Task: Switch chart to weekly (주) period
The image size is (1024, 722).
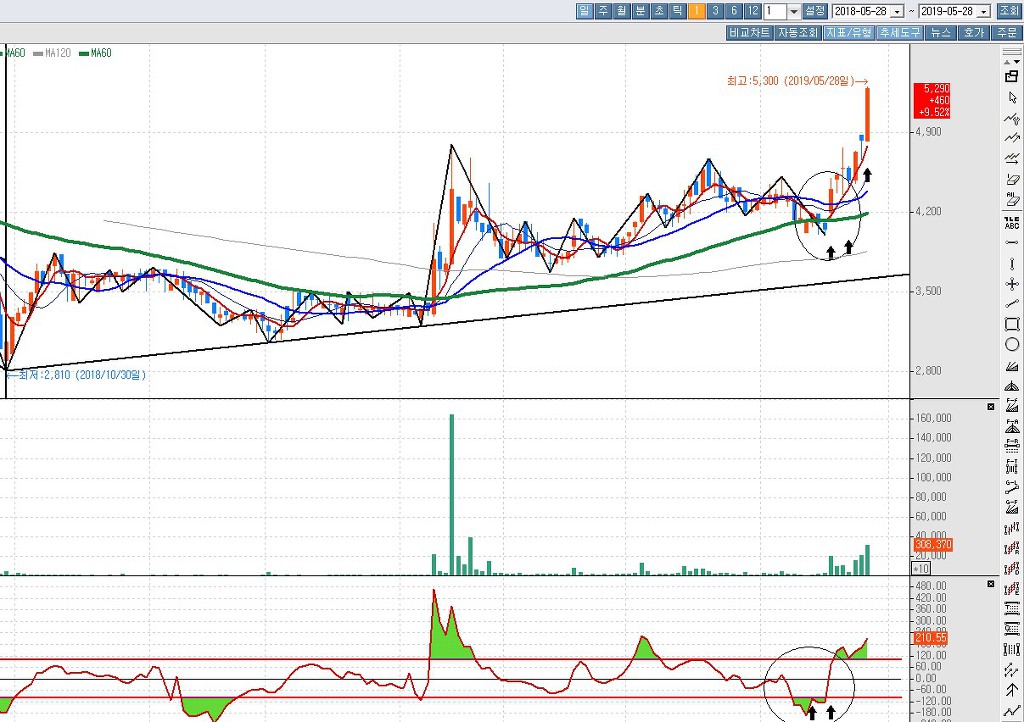Action: coord(603,11)
